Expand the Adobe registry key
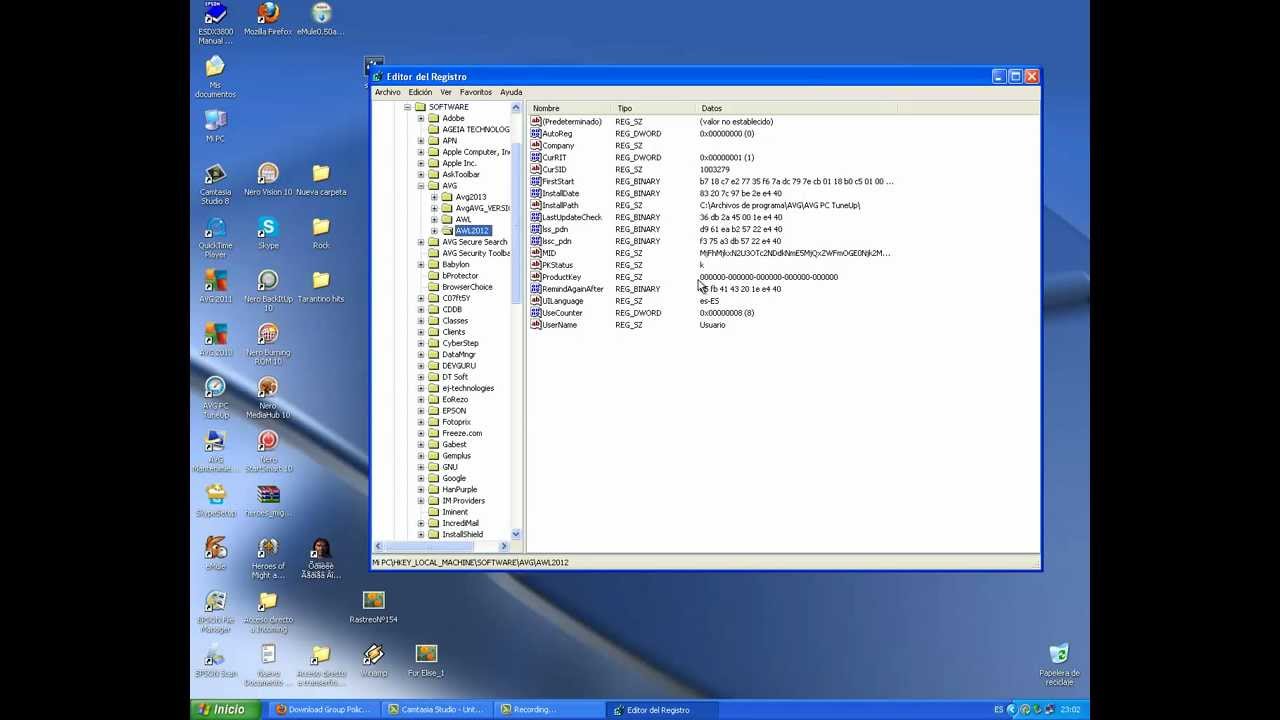 (421, 118)
